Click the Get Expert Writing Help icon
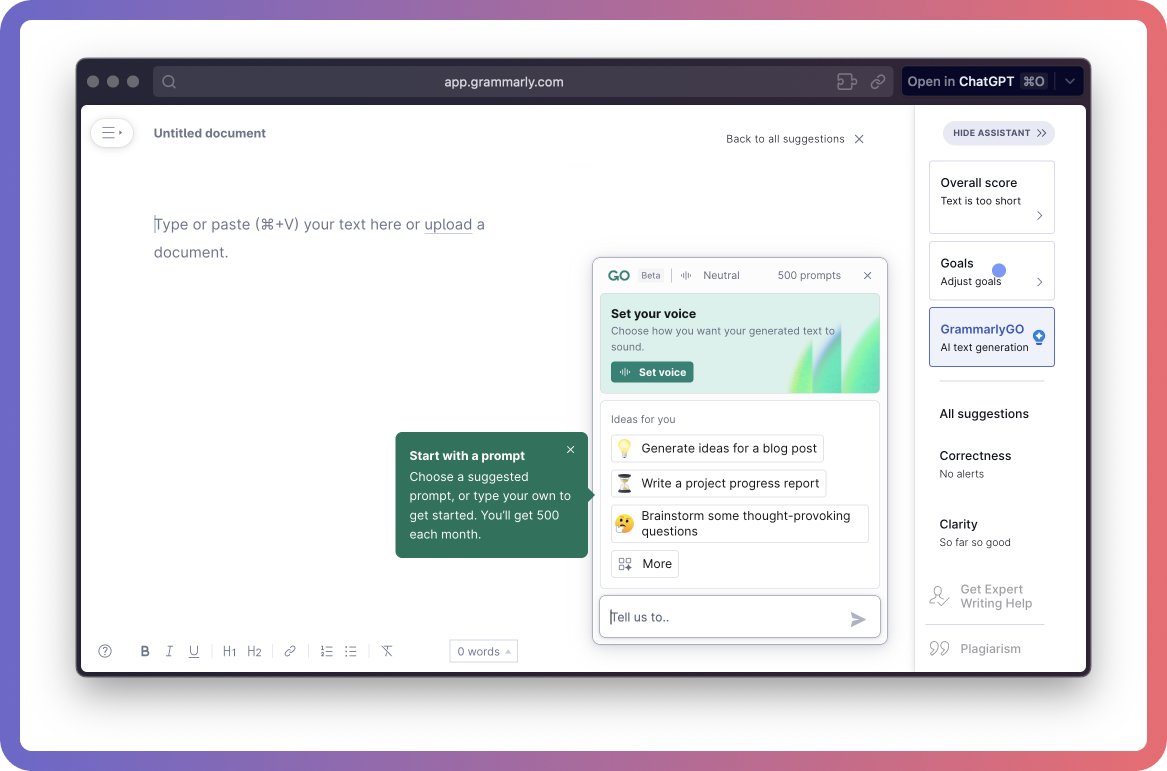The height and width of the screenshot is (771, 1167). [x=939, y=596]
